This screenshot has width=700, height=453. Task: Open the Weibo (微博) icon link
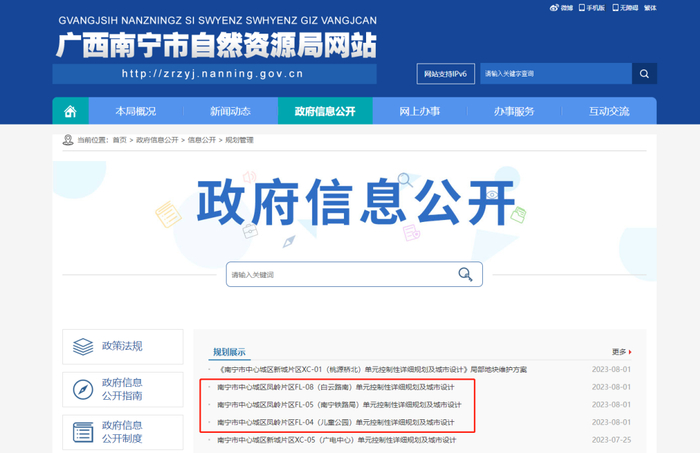561,8
